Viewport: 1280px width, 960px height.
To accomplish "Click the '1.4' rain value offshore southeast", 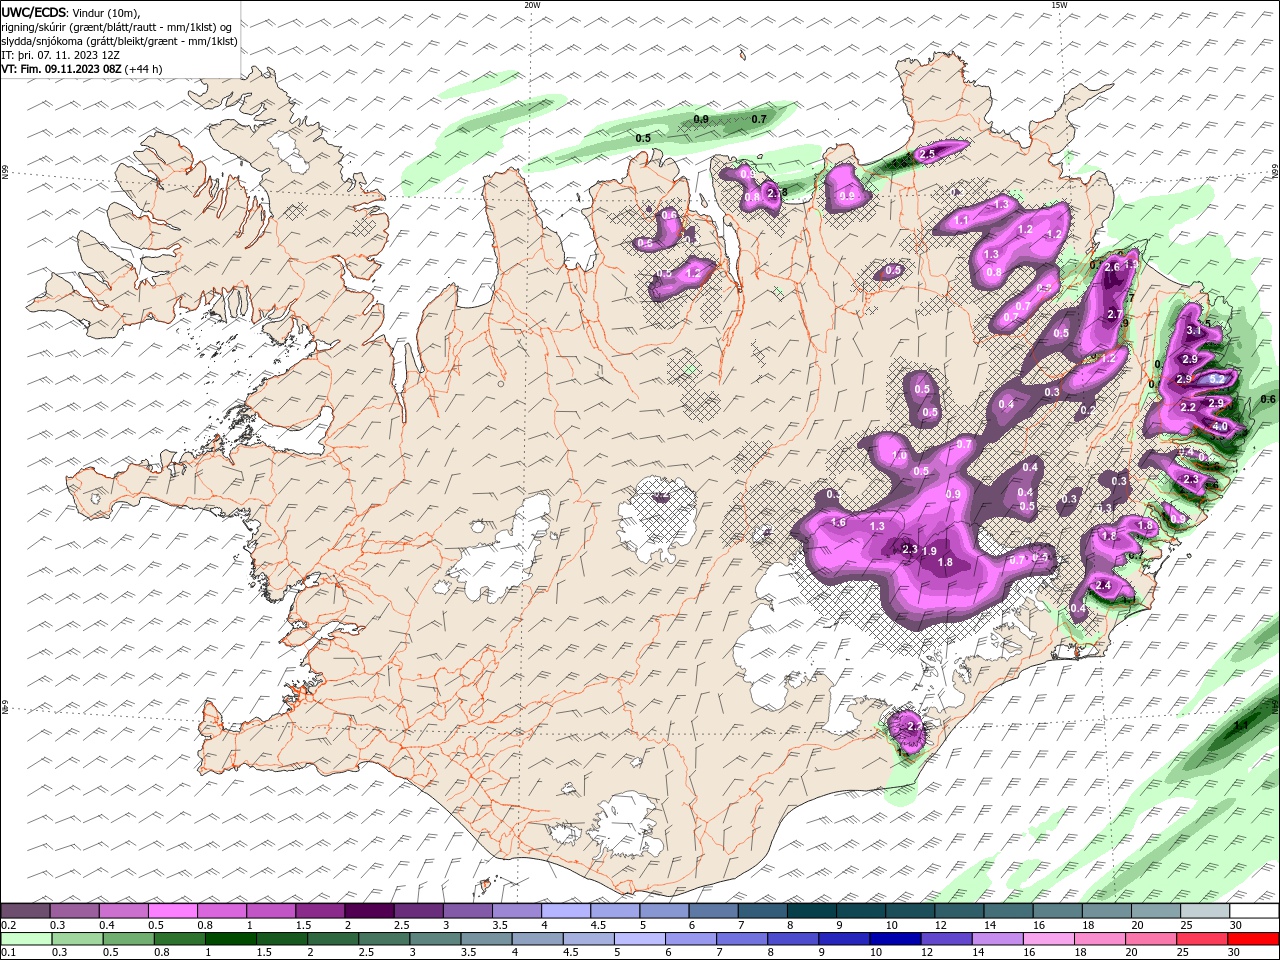I will click(1241, 726).
